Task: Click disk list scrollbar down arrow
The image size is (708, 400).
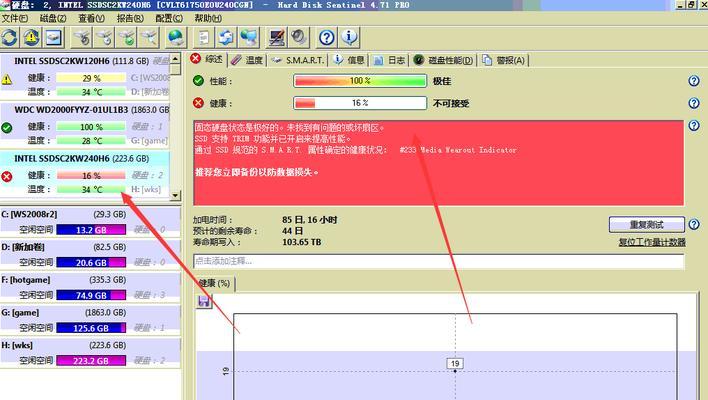Action: point(175,195)
